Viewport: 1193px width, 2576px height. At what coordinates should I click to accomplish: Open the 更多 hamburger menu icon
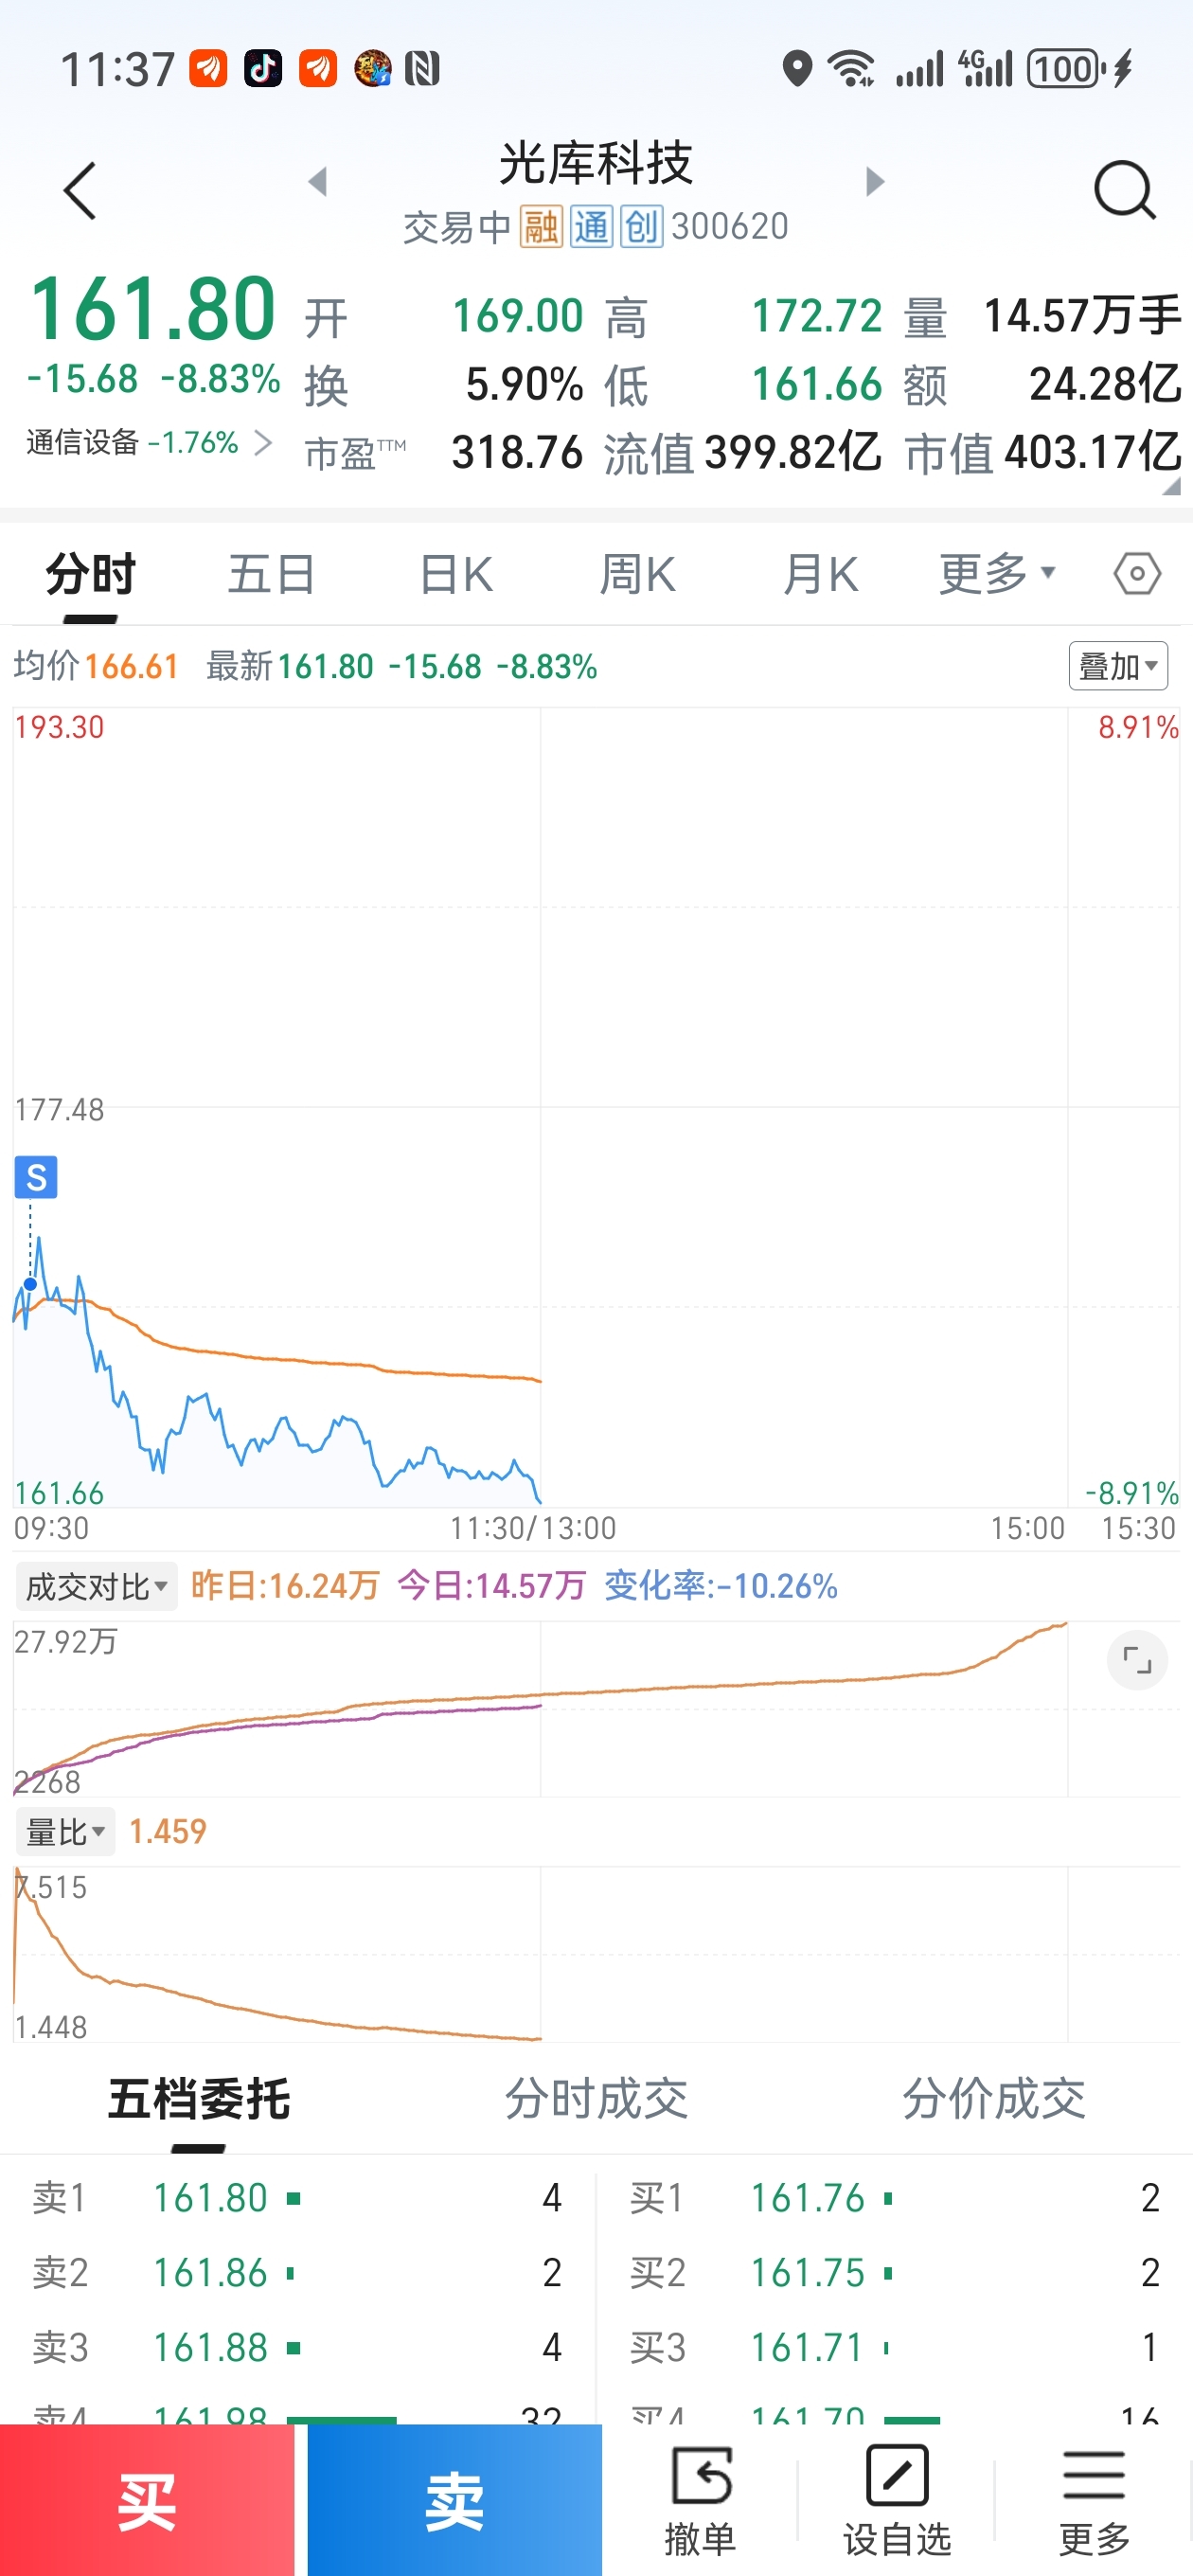(x=1094, y=2497)
